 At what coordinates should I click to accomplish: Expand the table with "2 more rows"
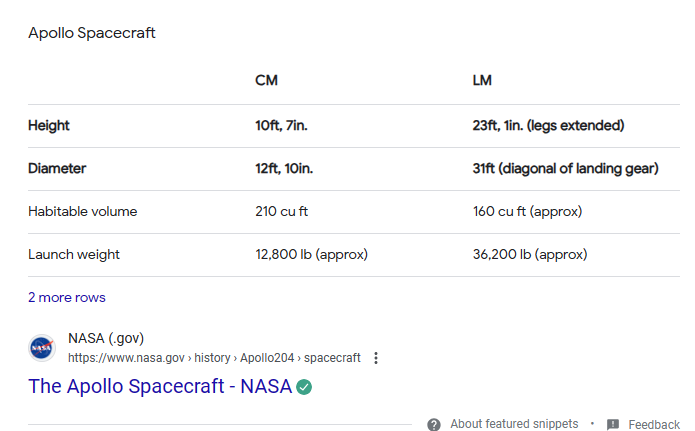click(x=67, y=297)
